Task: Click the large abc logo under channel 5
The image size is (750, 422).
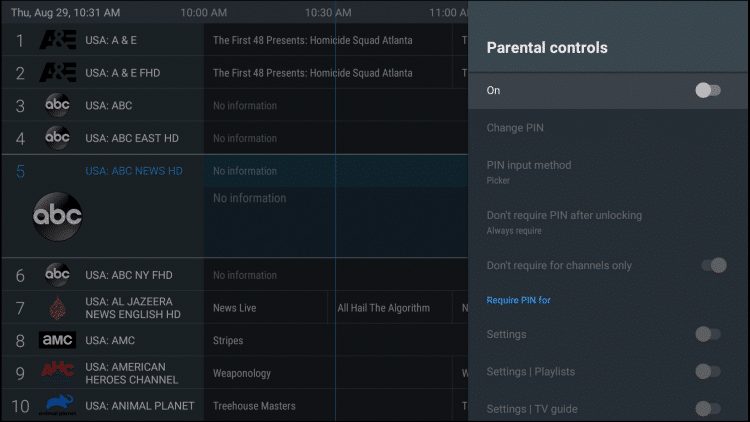Action: point(57,216)
